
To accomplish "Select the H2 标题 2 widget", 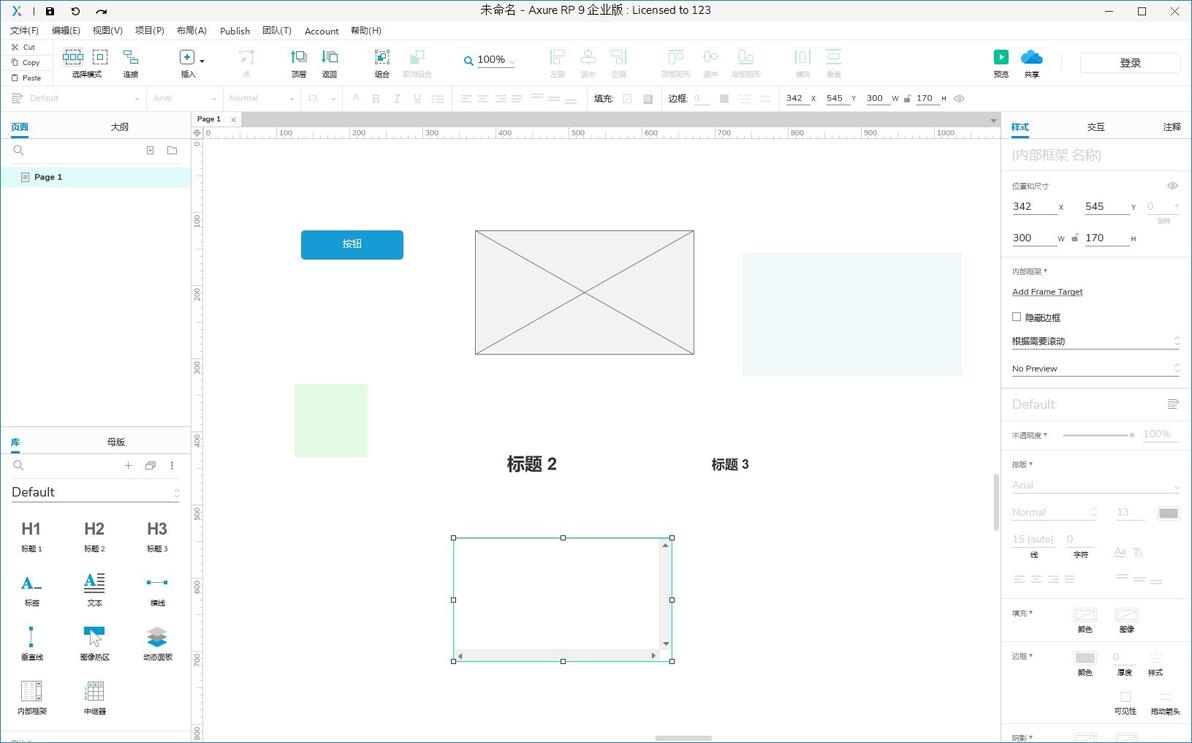I will click(94, 535).
